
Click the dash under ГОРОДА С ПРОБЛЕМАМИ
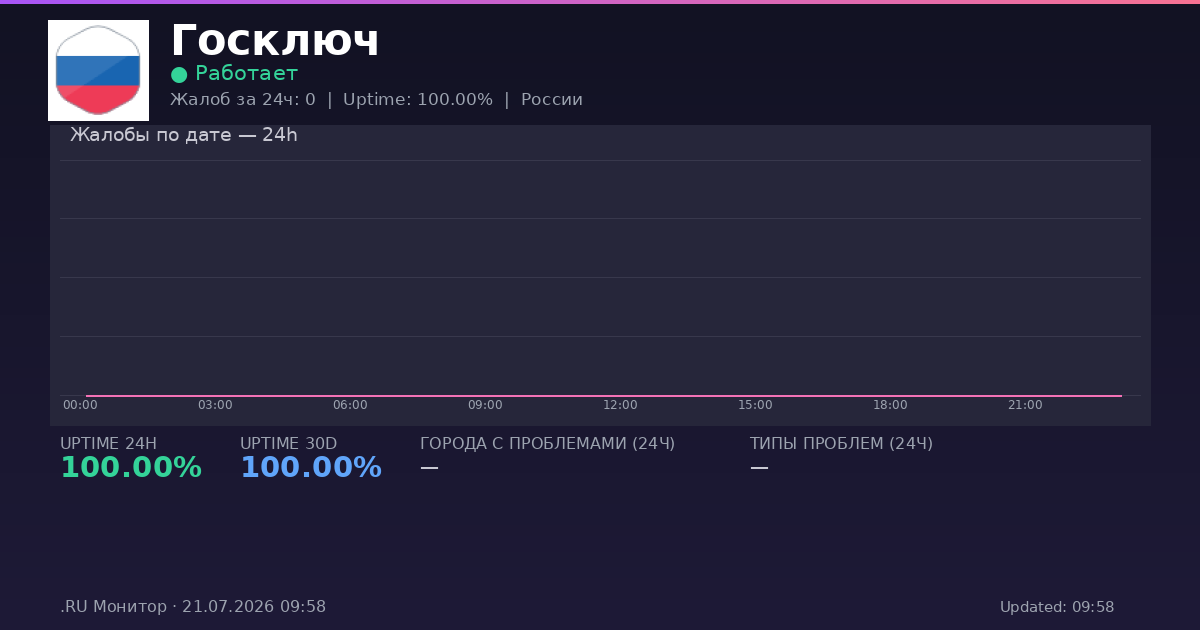[x=429, y=467]
